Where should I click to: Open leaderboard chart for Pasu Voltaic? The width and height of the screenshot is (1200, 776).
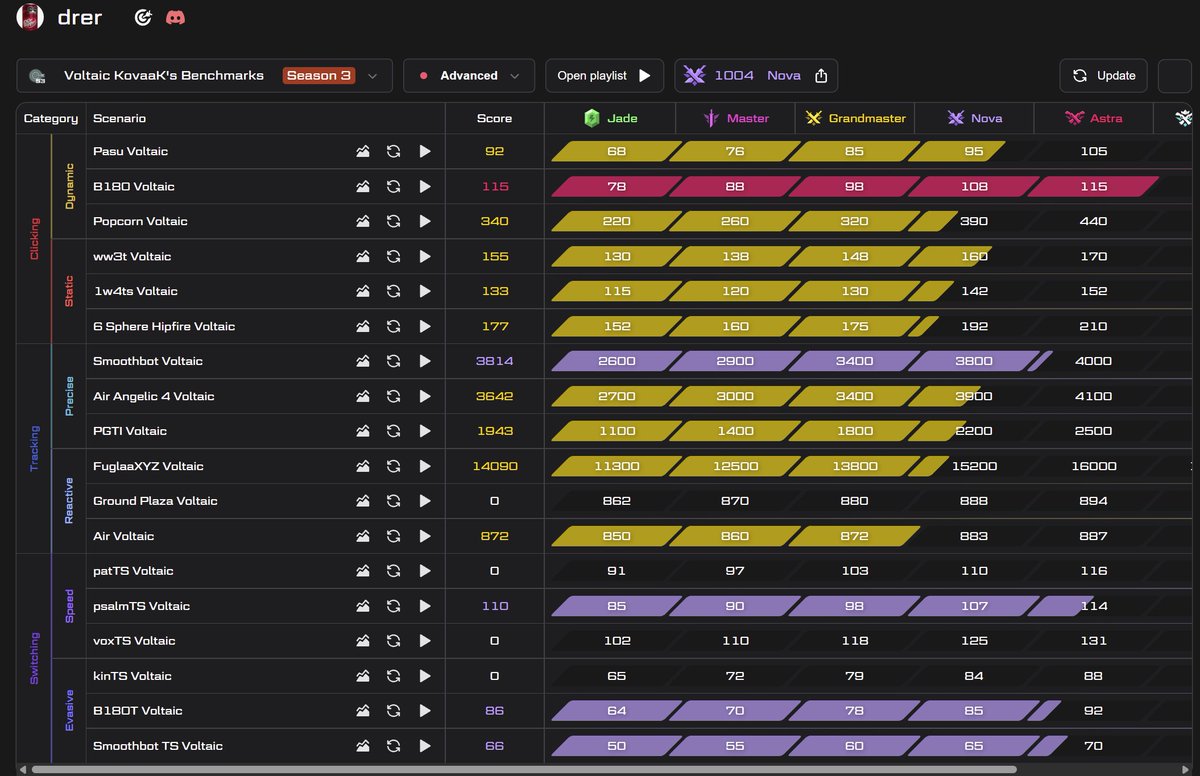tap(363, 151)
